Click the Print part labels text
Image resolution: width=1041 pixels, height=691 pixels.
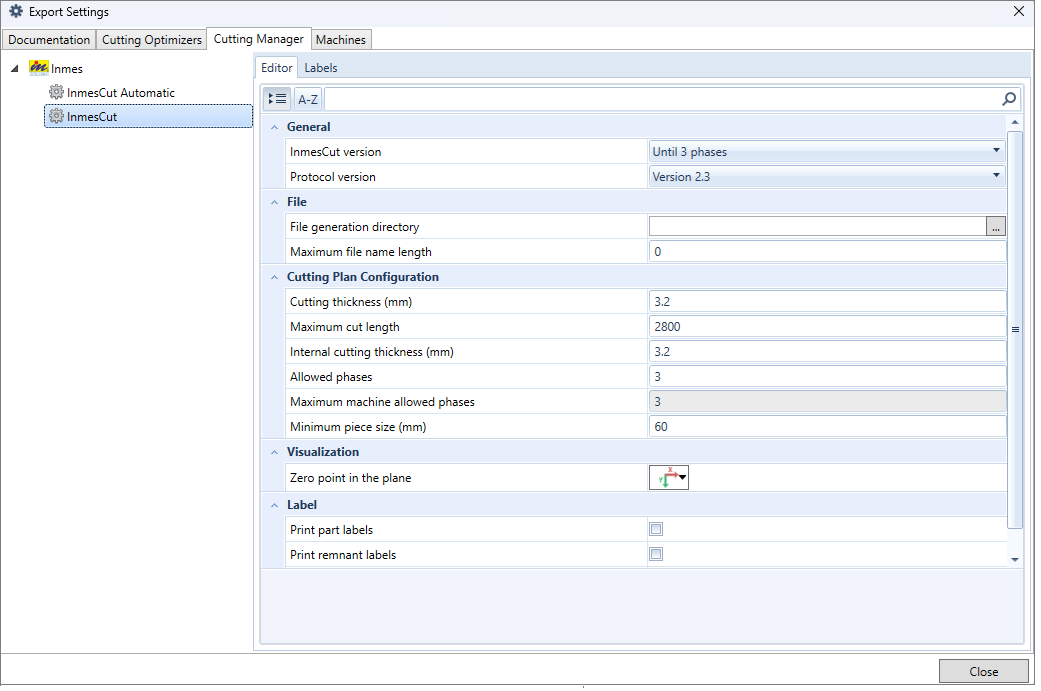tap(331, 530)
